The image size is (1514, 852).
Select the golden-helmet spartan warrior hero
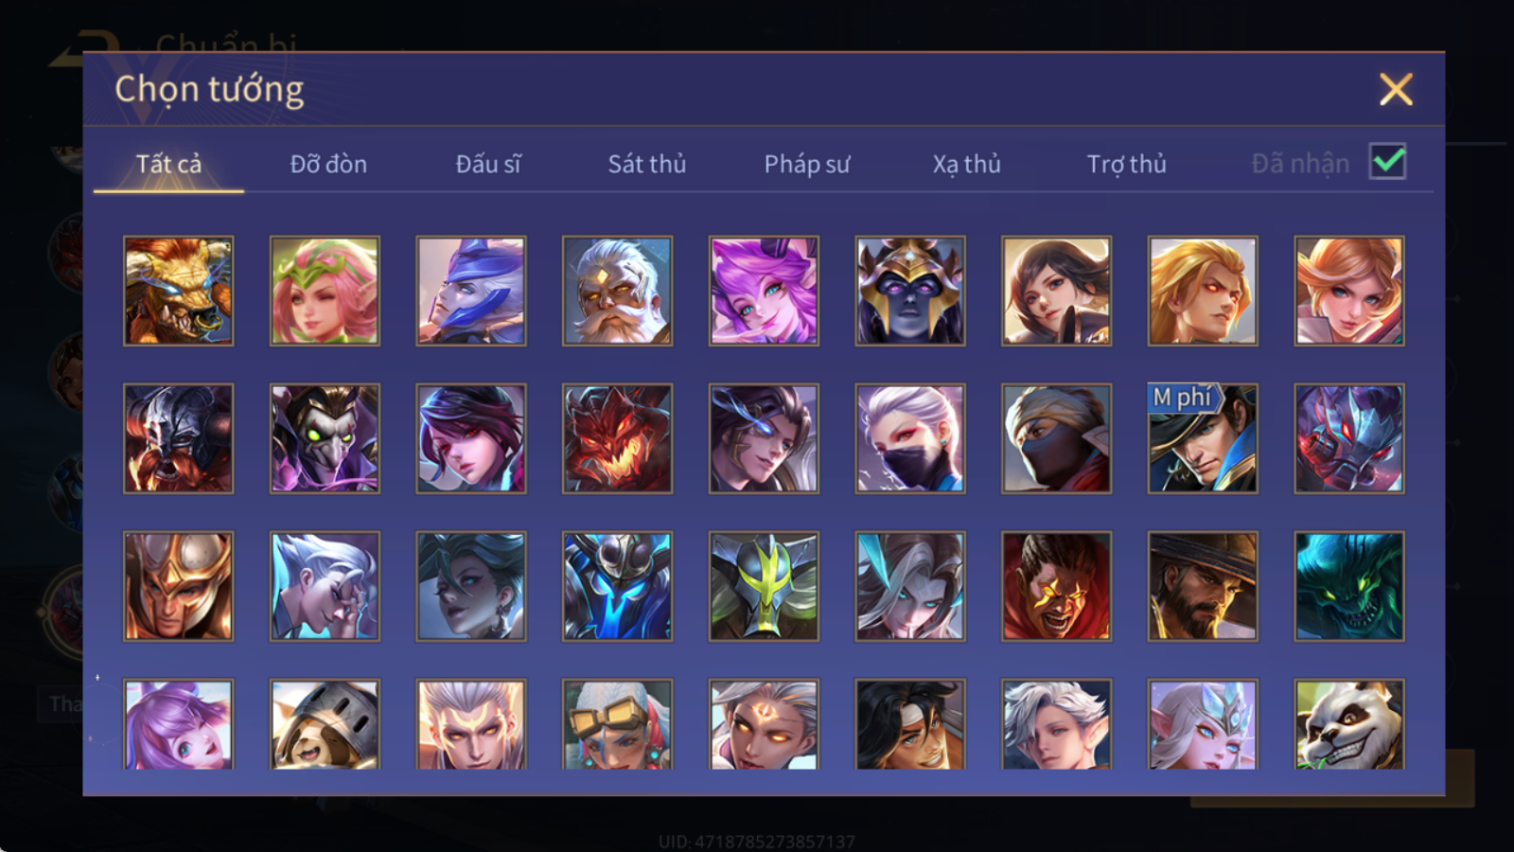(x=178, y=586)
